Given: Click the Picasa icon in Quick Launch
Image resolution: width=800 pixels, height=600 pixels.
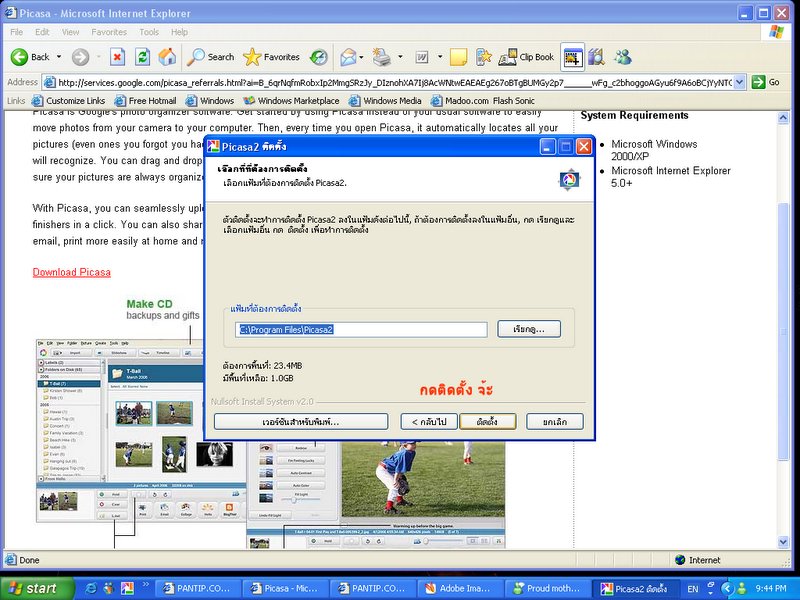Looking at the screenshot, I should point(127,588).
